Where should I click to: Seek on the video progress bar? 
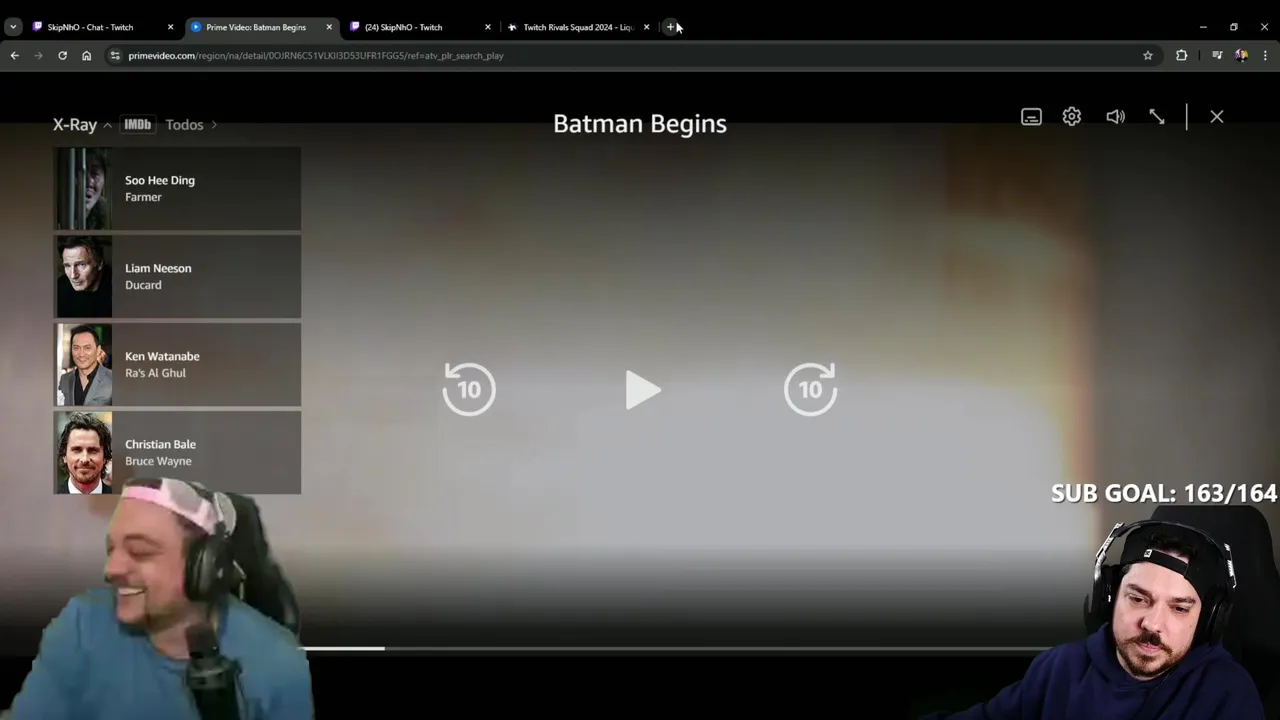[670, 649]
